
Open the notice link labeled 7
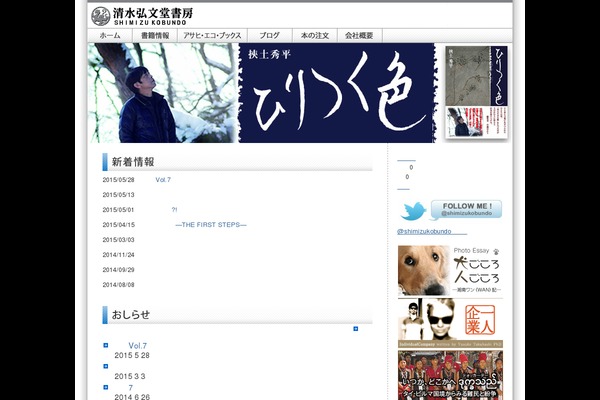click(130, 388)
